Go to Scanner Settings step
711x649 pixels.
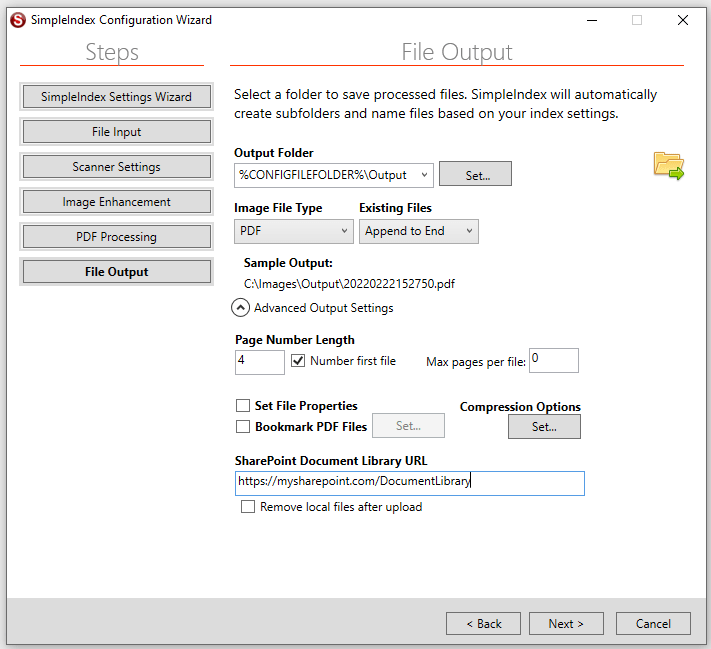pos(117,167)
